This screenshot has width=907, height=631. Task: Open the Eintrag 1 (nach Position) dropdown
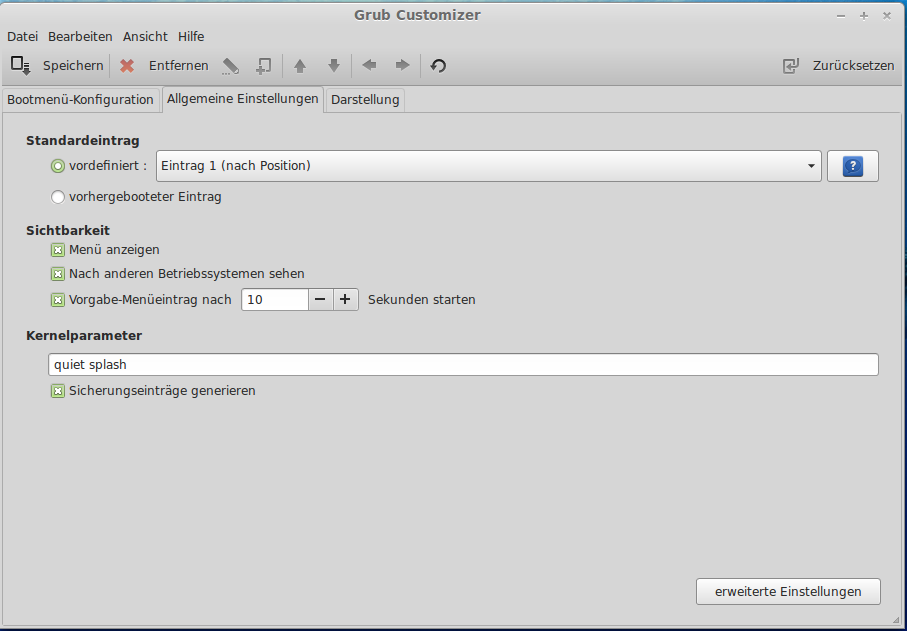click(x=489, y=166)
